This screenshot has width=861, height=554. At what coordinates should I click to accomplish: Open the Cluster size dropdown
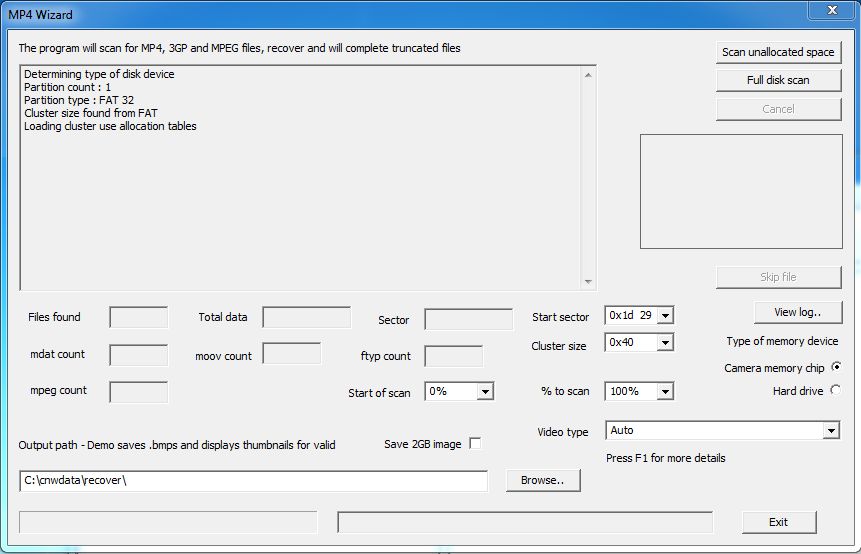click(x=665, y=343)
